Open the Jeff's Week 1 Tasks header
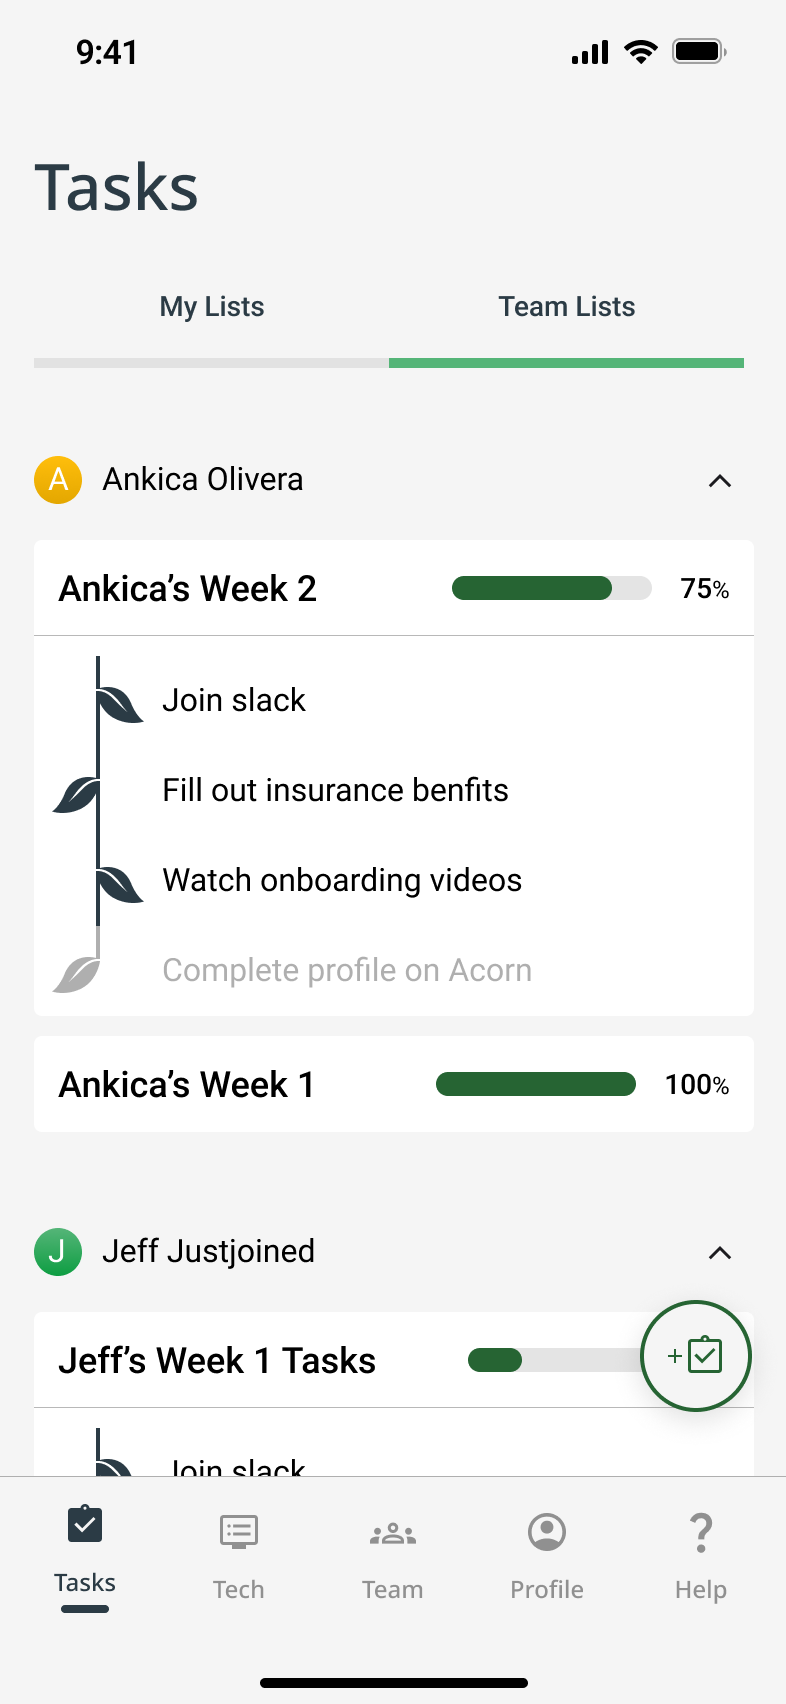This screenshot has height=1704, width=786. point(218,1361)
